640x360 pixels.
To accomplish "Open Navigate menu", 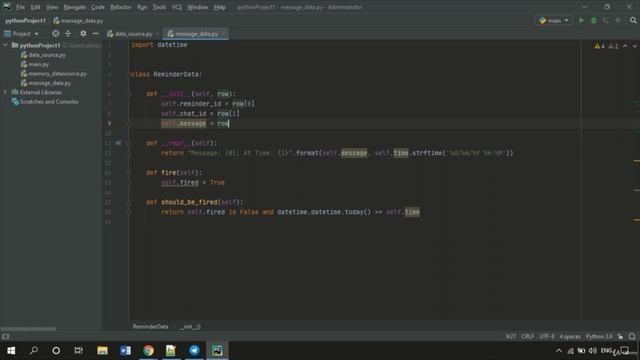I will [75, 7].
